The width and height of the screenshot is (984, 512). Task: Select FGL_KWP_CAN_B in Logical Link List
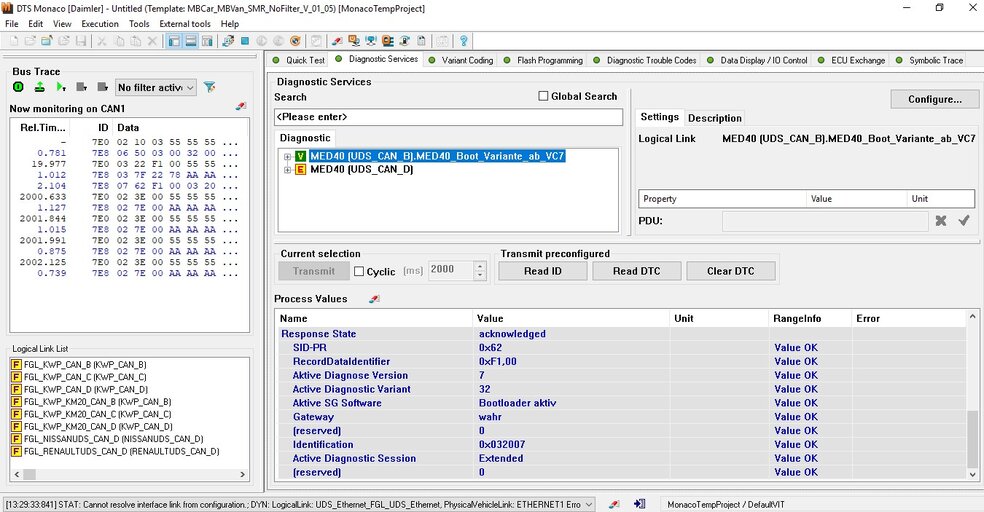85,365
